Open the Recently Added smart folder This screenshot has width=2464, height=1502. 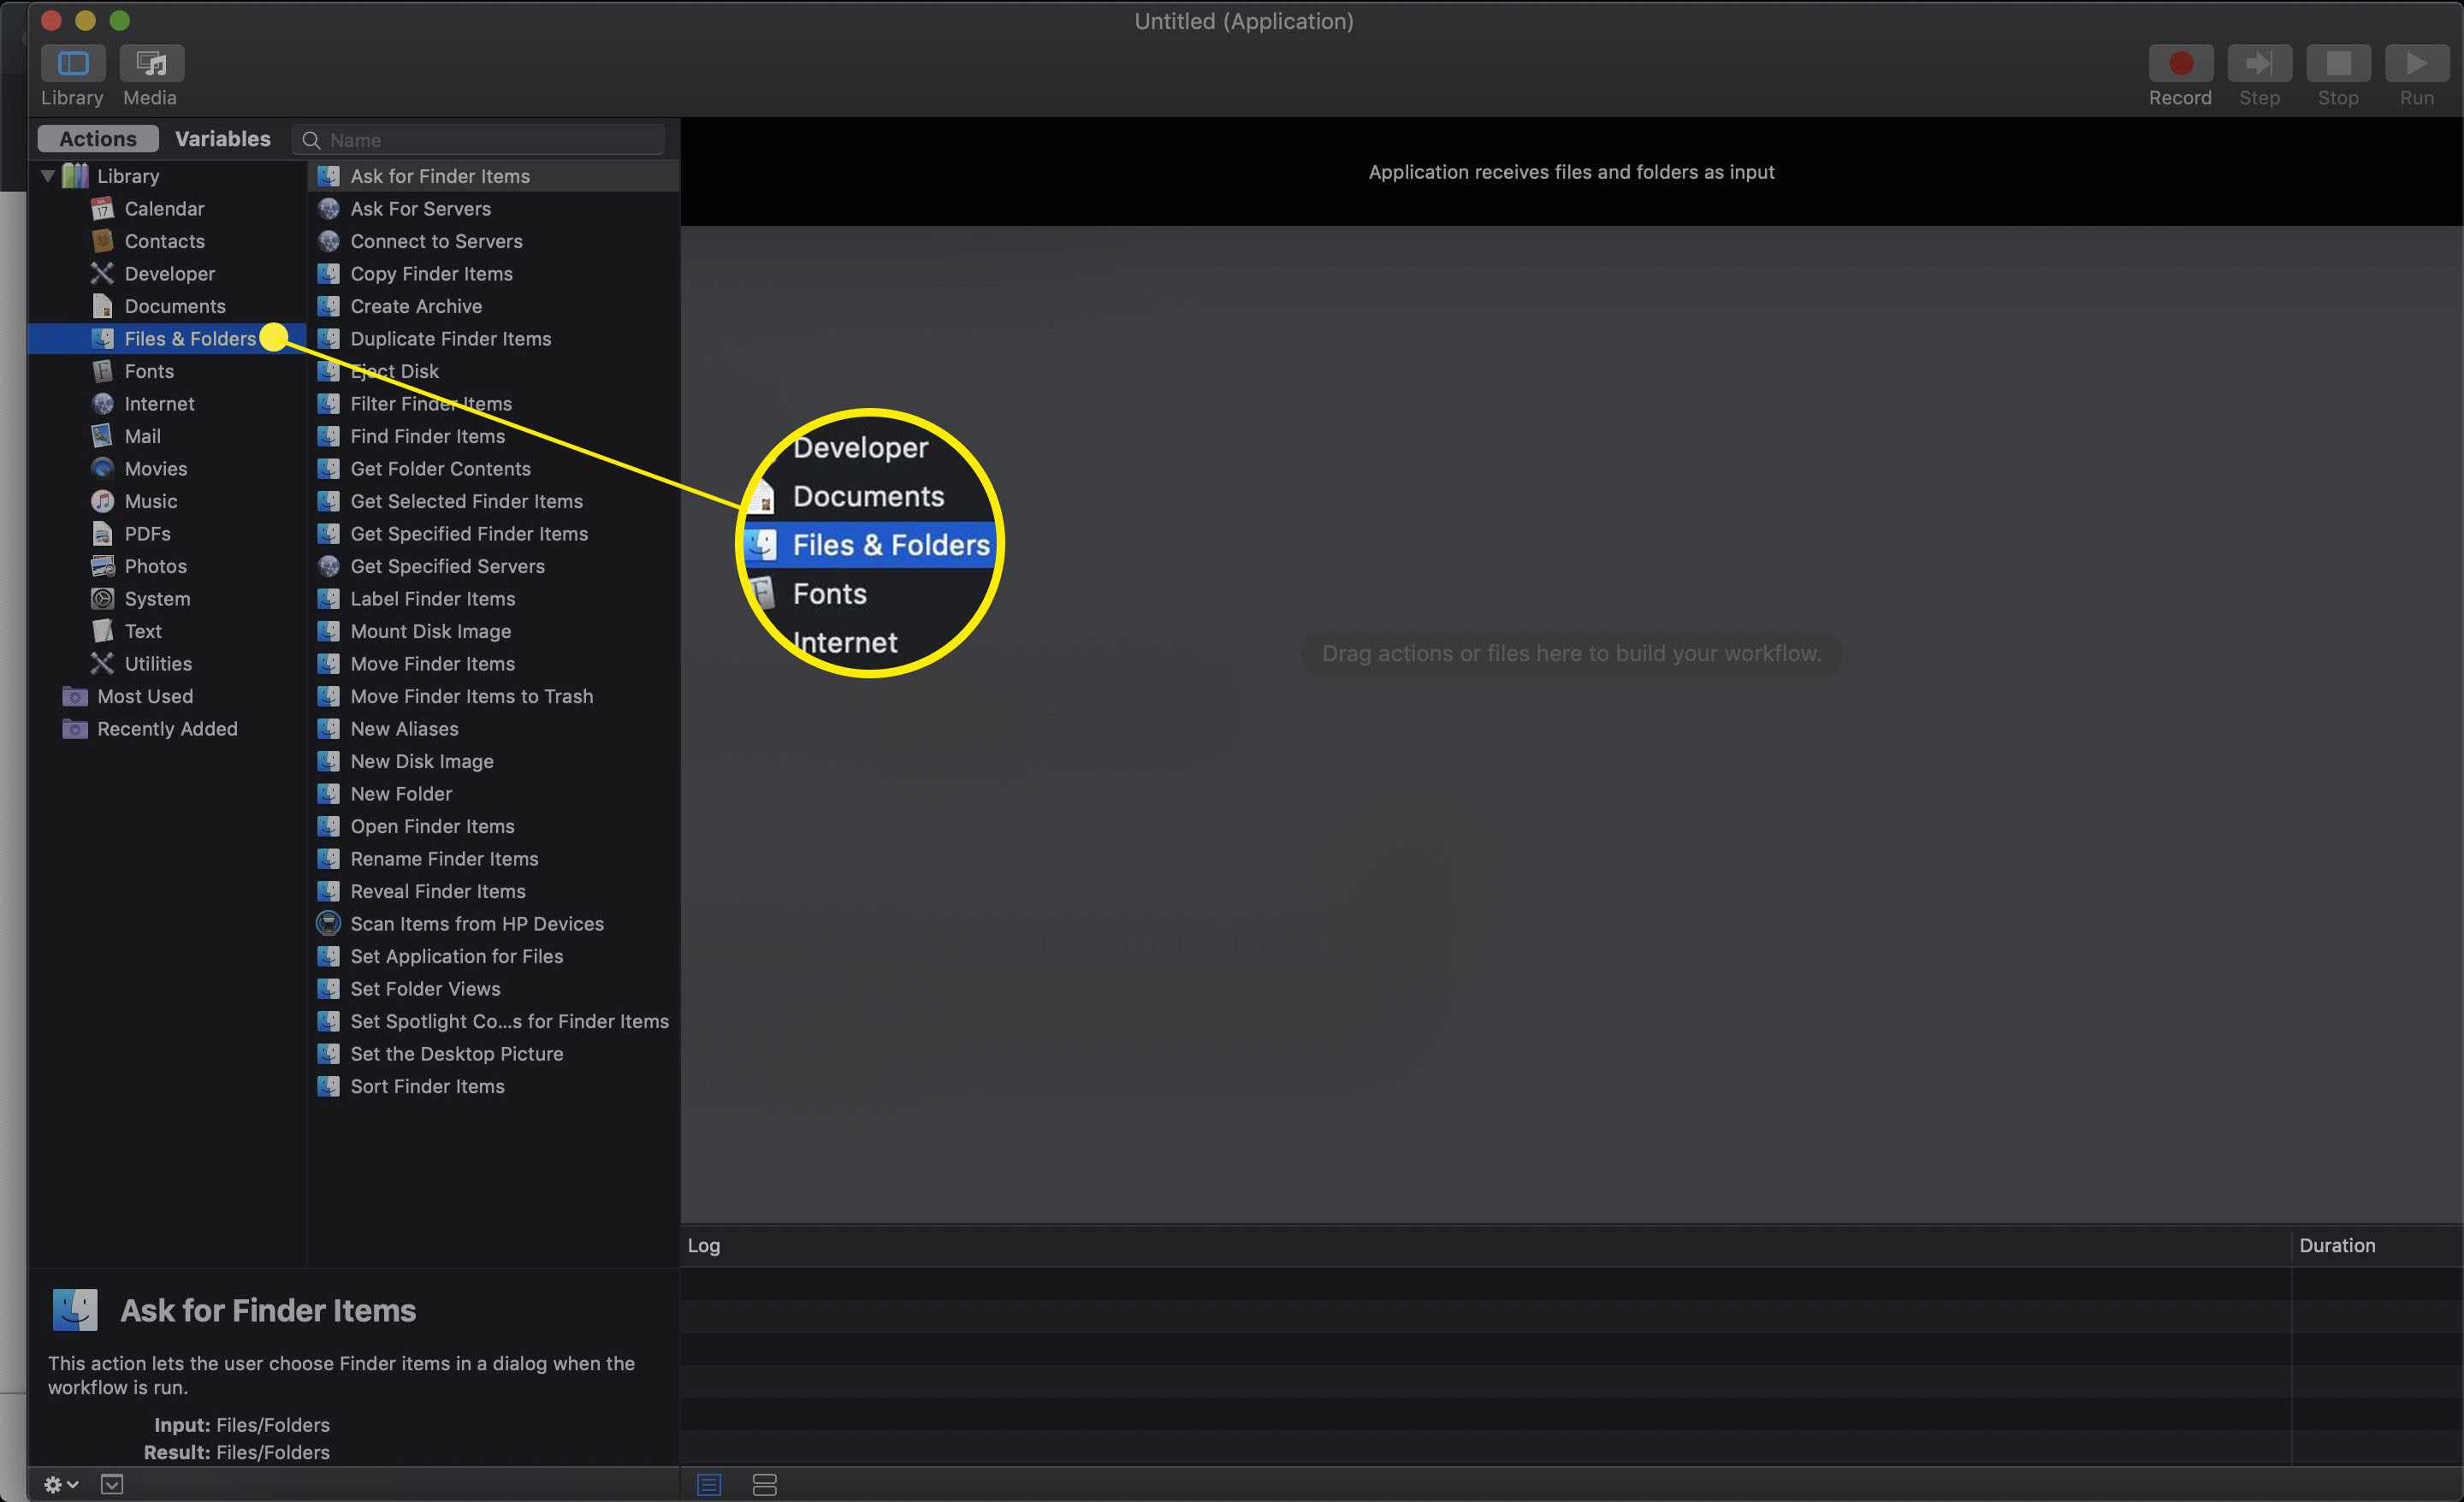tap(167, 728)
